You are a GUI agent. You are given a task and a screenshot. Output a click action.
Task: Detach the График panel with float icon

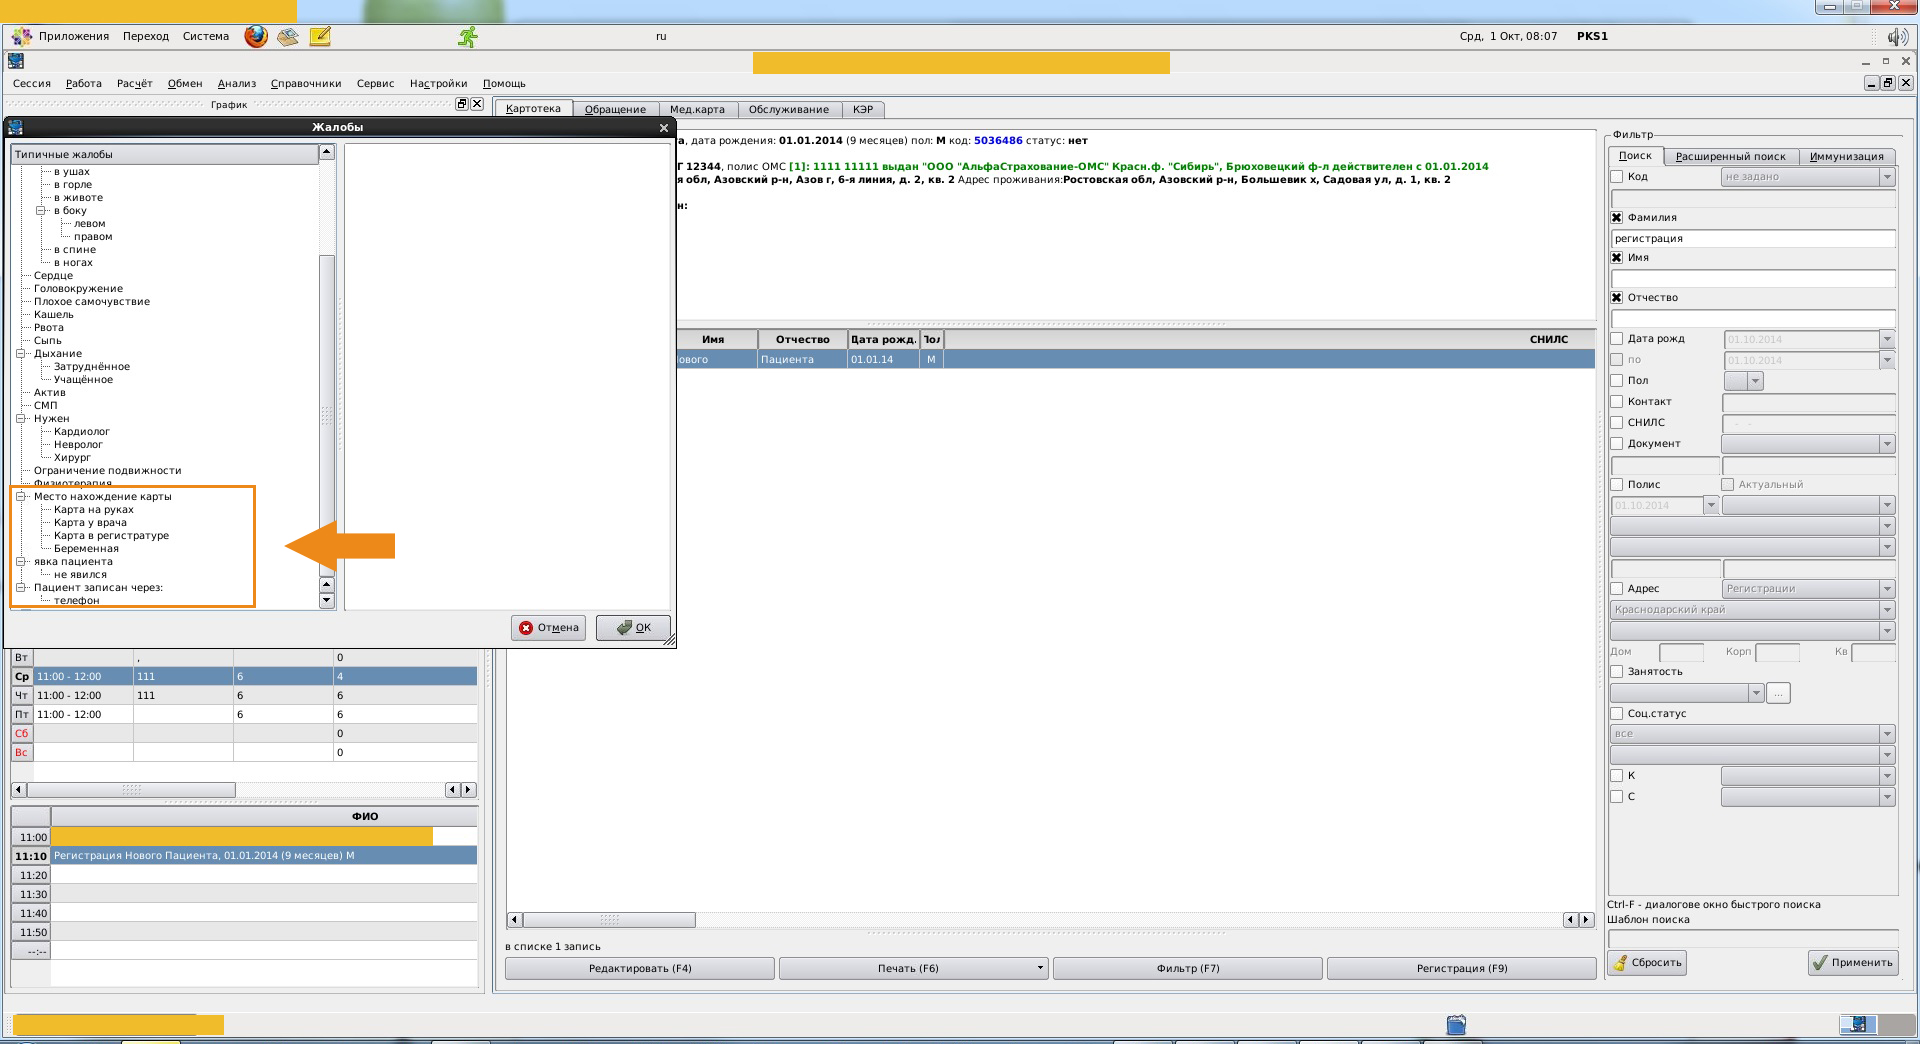461,104
